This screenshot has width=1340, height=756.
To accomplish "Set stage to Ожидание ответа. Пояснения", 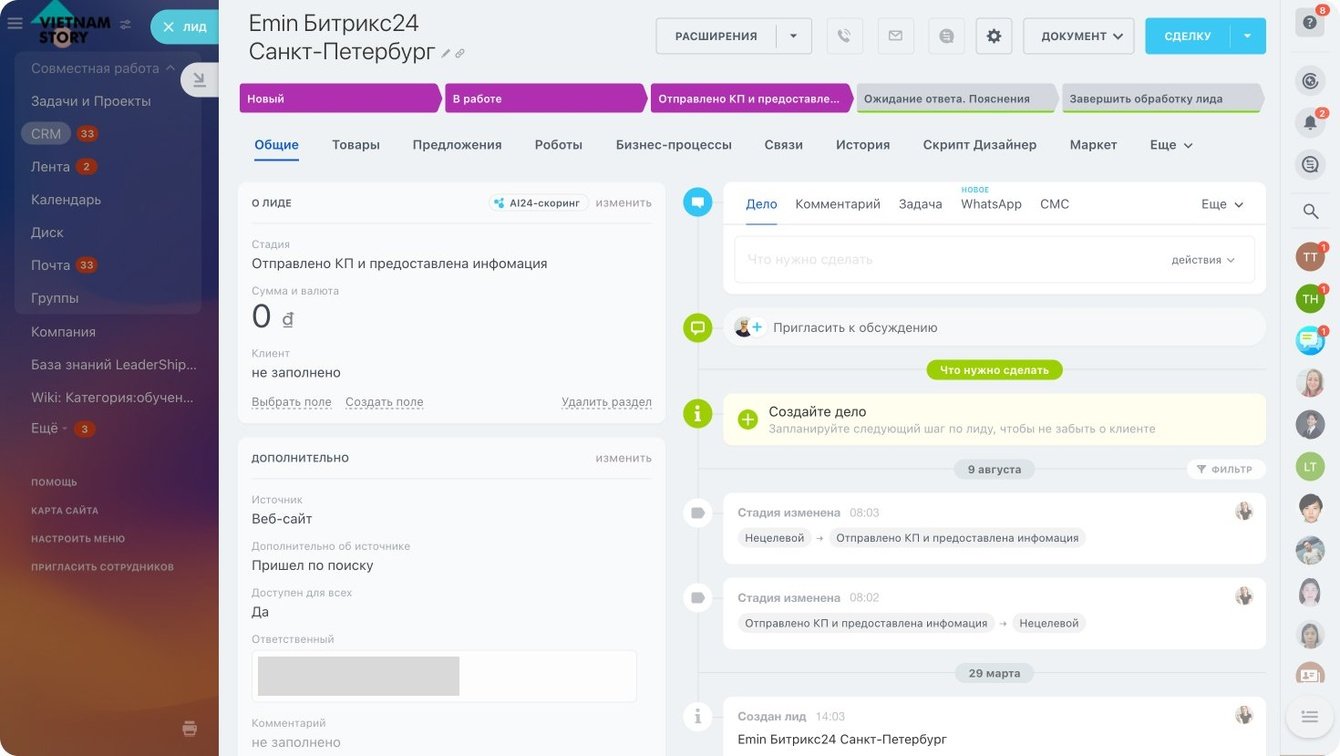I will [953, 99].
